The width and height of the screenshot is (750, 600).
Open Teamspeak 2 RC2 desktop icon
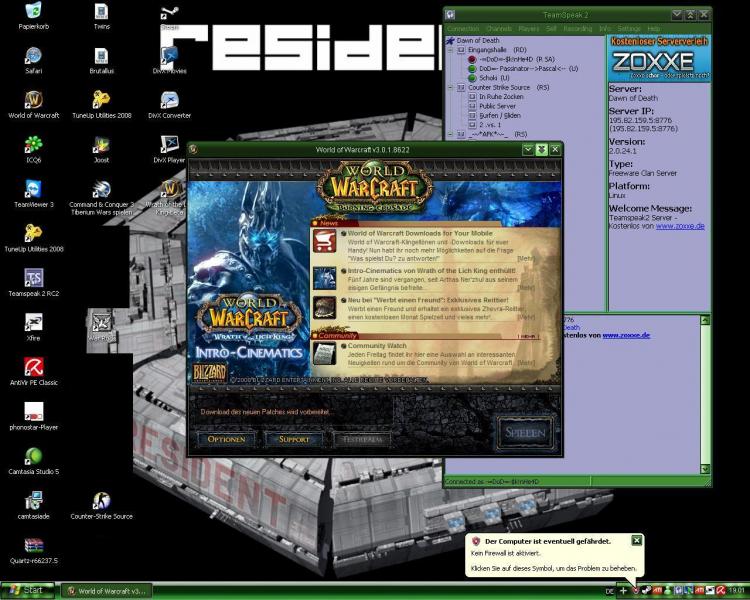(x=33, y=282)
